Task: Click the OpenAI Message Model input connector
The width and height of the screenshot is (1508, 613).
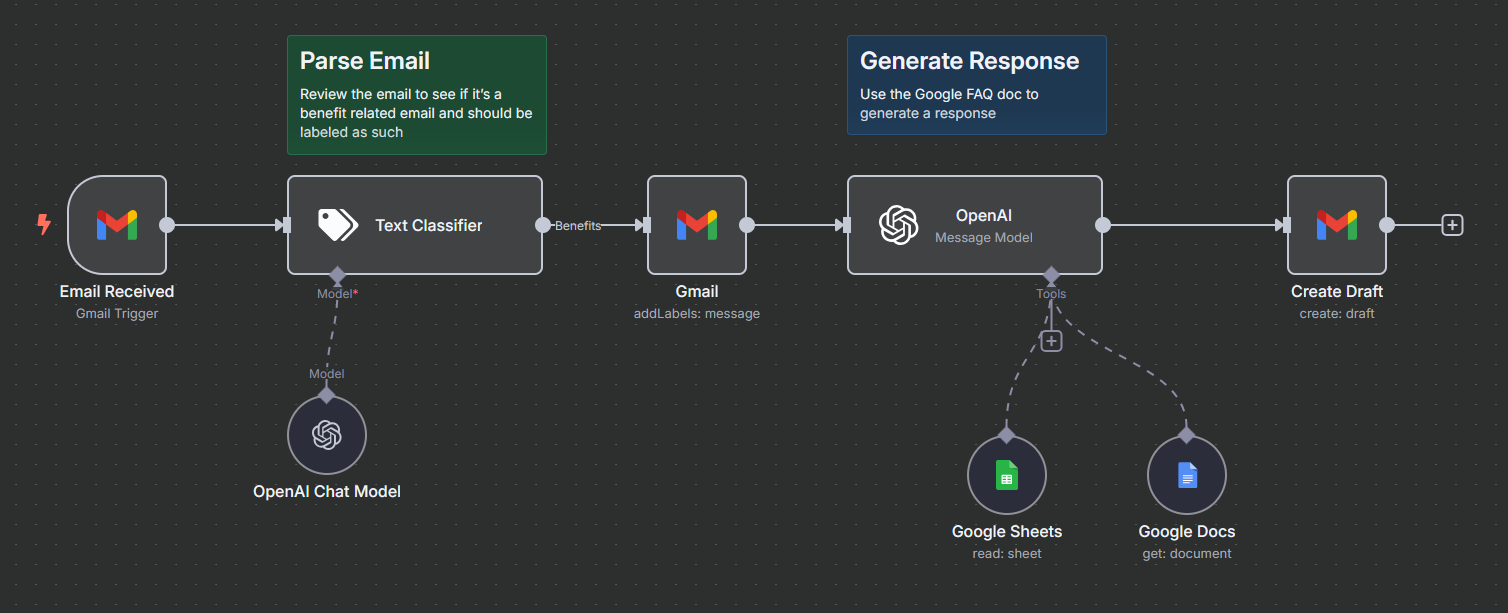Action: (847, 225)
